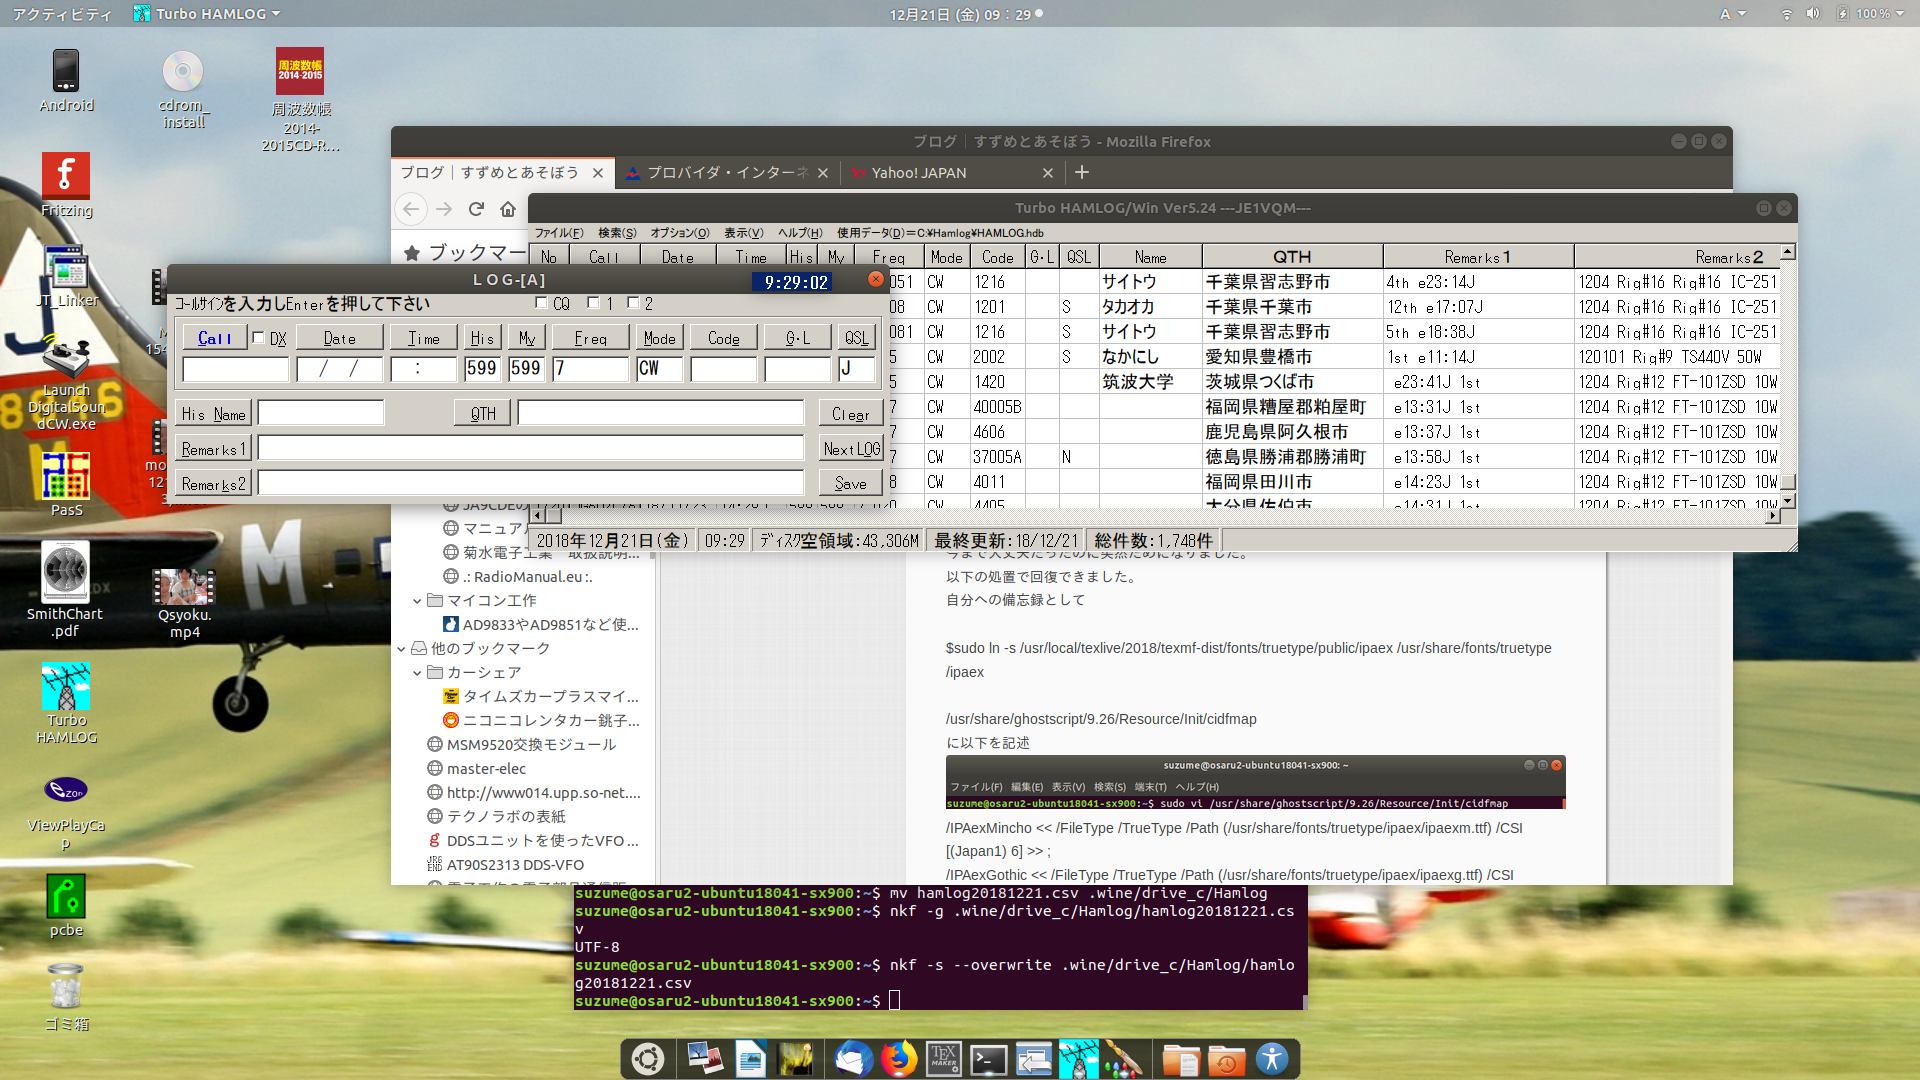Collapse the マイコン工作 bookmark folder
The height and width of the screenshot is (1080, 1920).
pos(417,601)
